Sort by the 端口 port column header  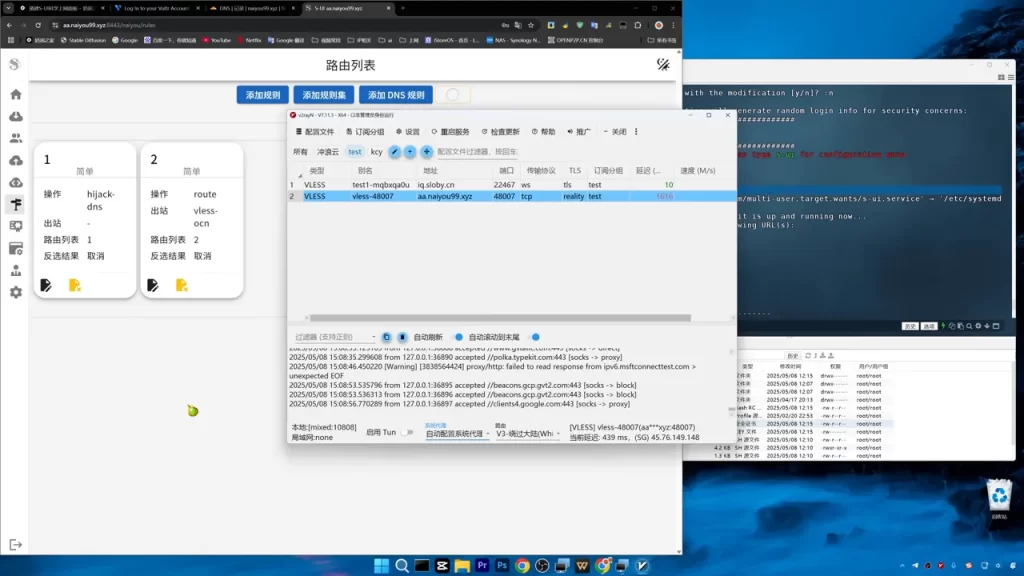507,170
